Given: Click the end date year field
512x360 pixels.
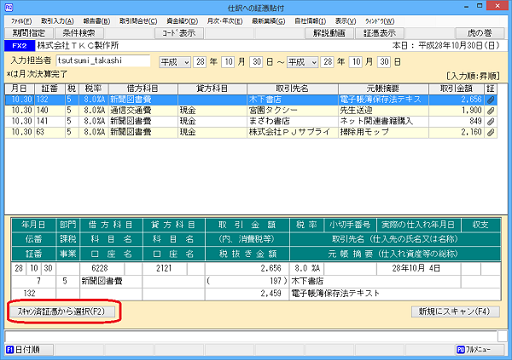Looking at the screenshot, I should coord(328,62).
